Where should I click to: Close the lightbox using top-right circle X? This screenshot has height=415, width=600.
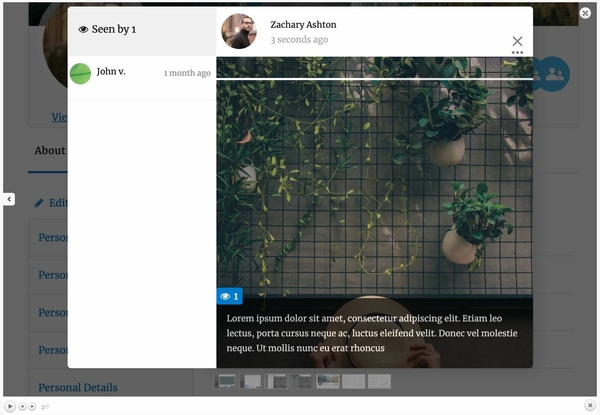pos(585,13)
